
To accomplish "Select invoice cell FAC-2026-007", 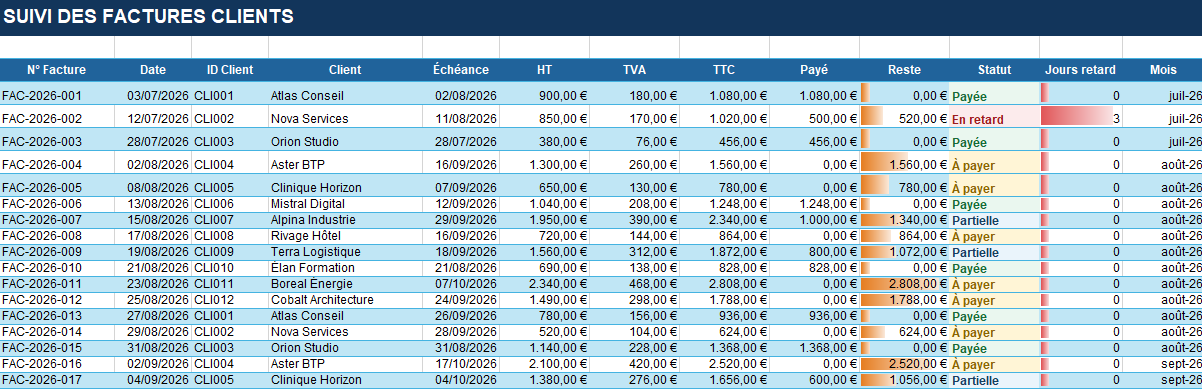I will 57,220.
